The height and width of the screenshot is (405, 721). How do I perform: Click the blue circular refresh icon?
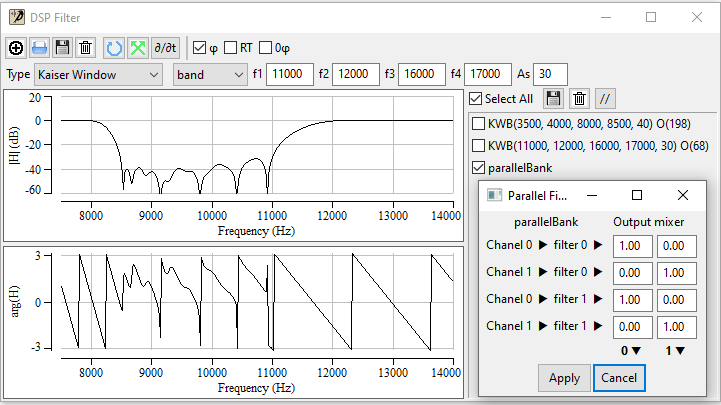[x=114, y=47]
